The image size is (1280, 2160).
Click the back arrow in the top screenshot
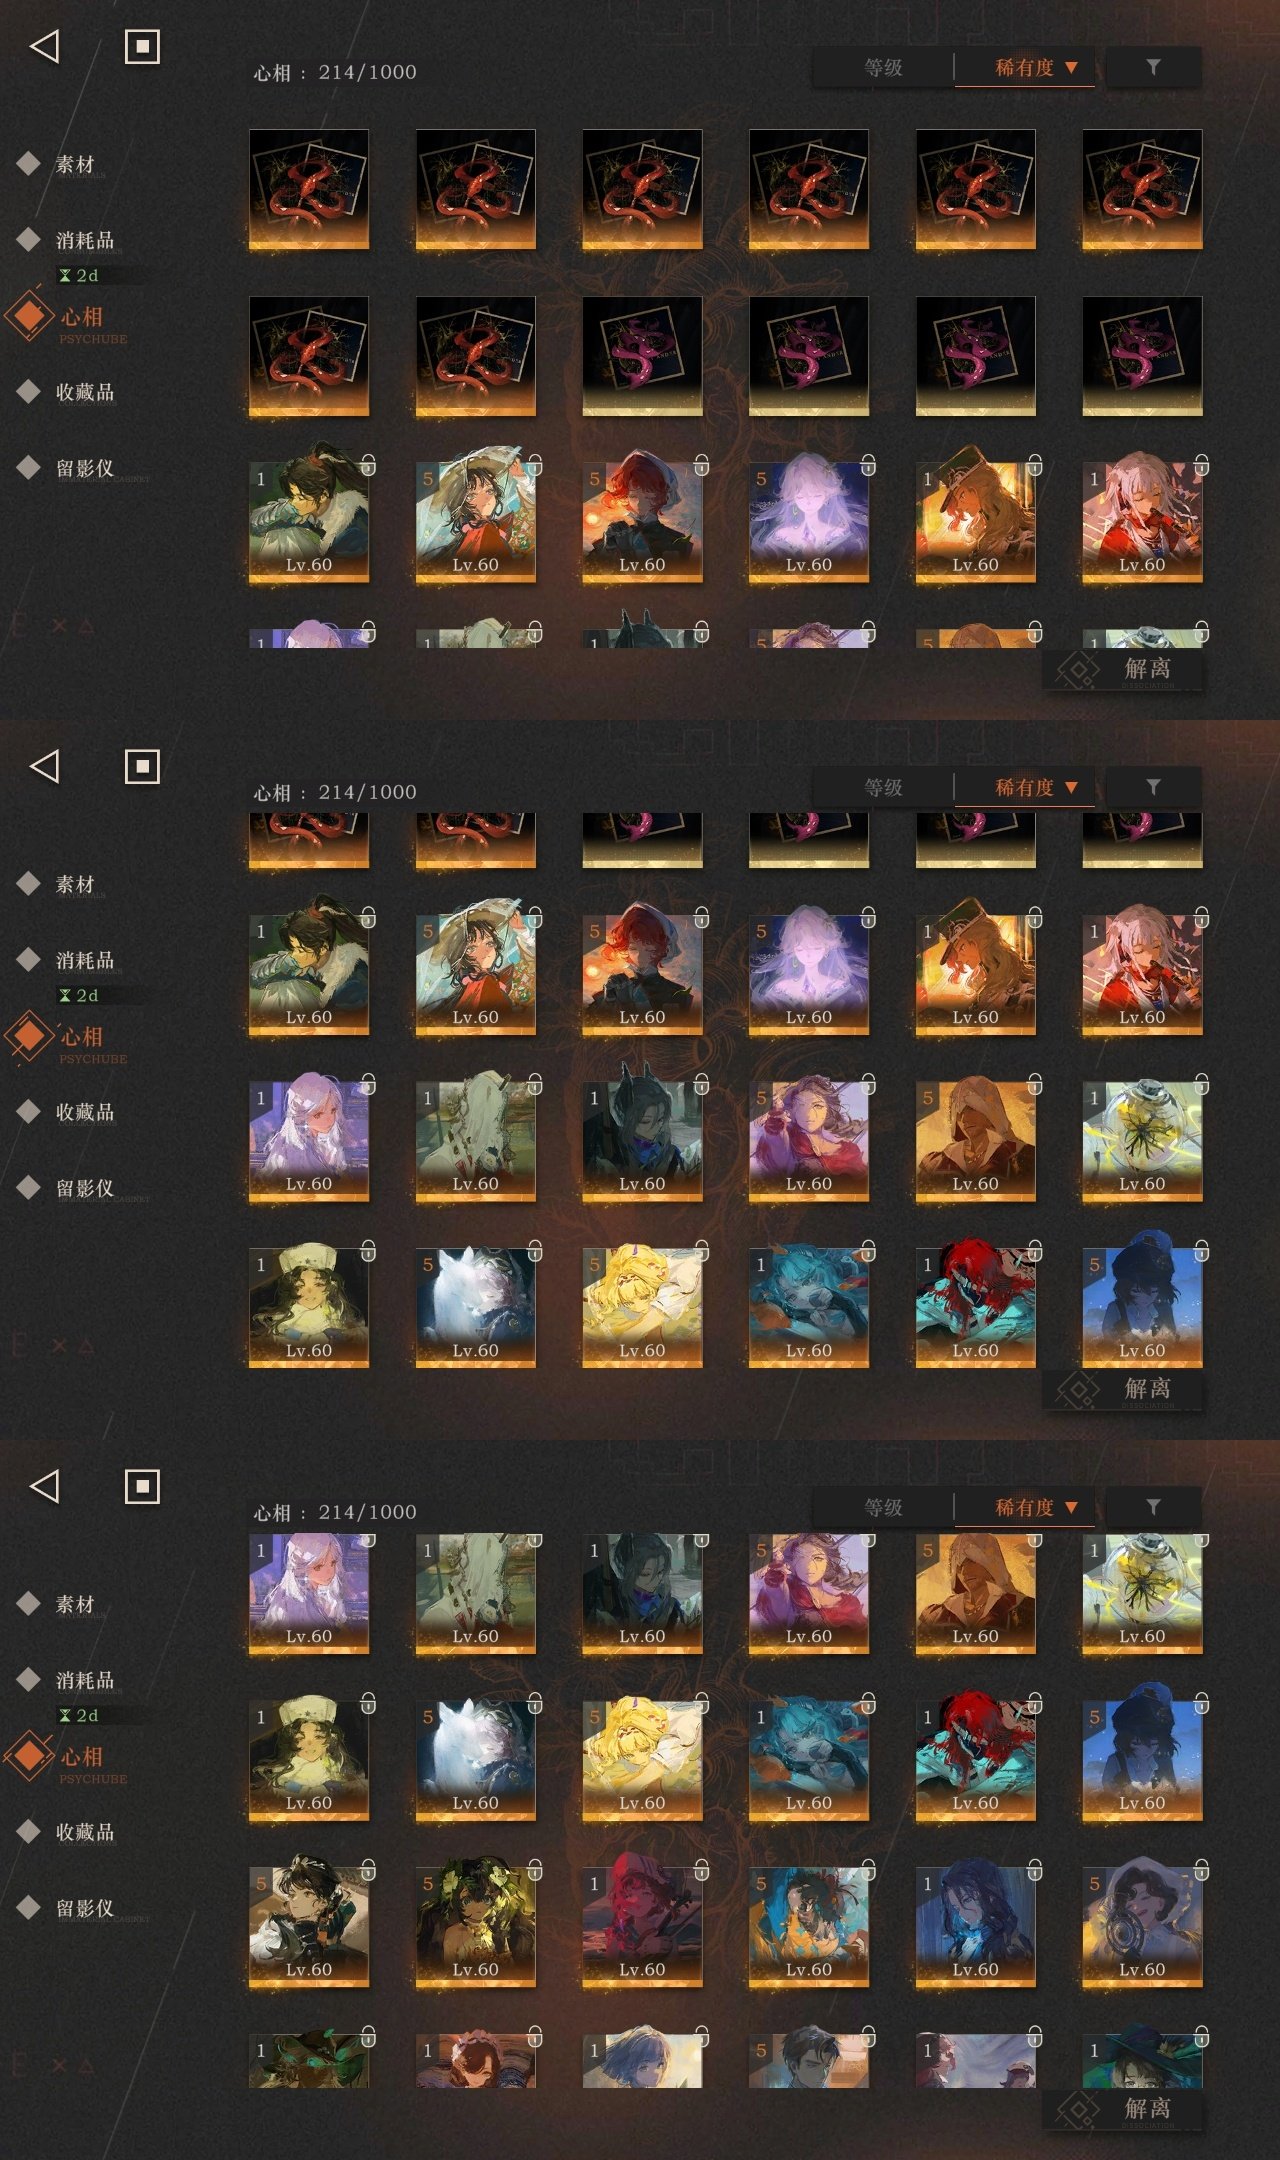point(45,46)
